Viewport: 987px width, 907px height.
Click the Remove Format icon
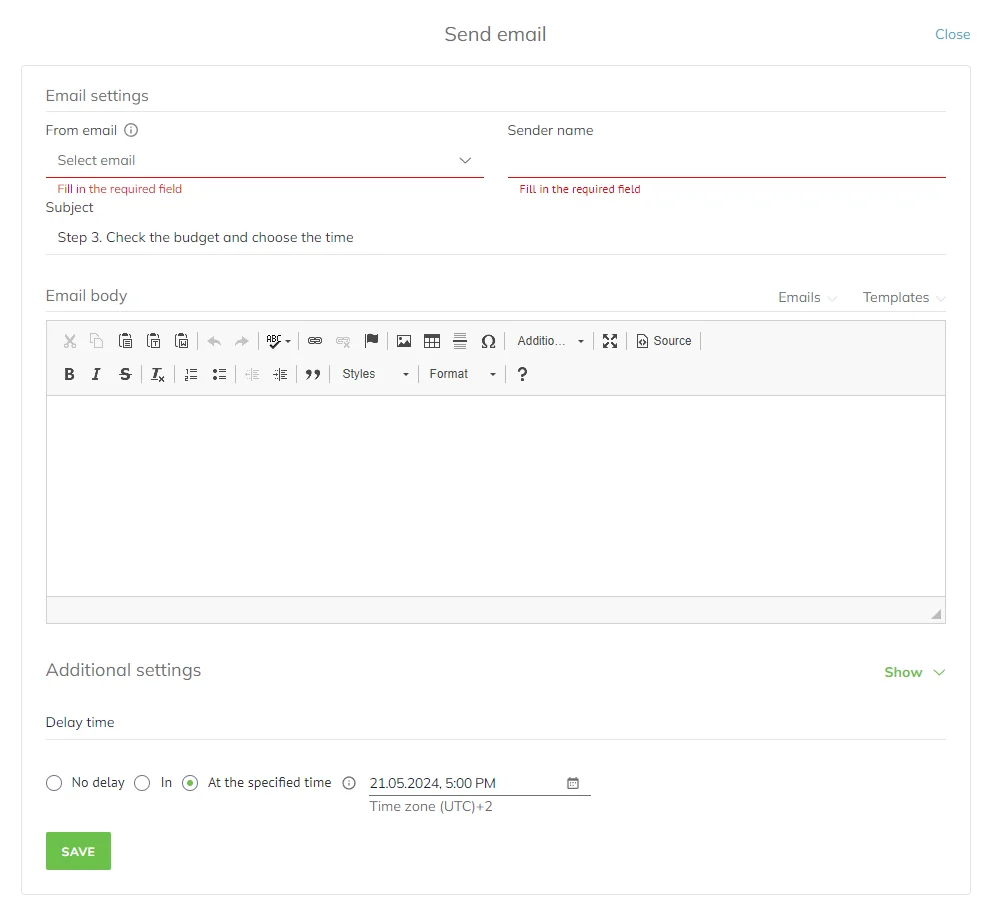click(x=157, y=375)
